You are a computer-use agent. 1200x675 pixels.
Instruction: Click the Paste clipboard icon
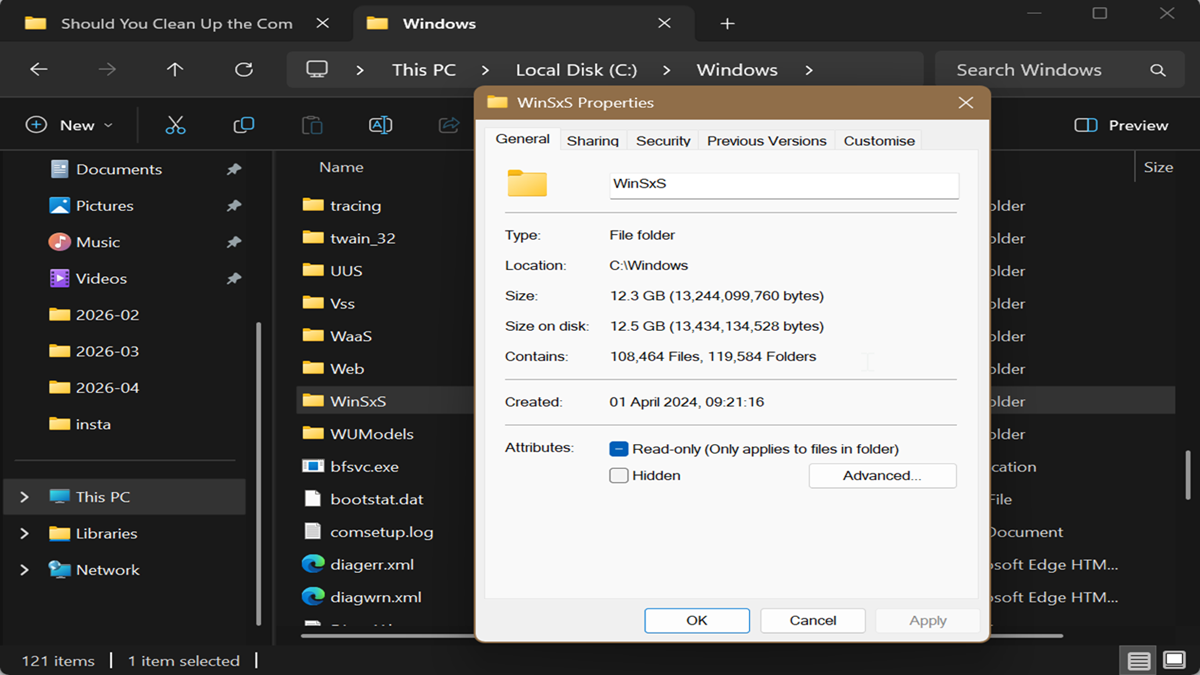pyautogui.click(x=312, y=125)
